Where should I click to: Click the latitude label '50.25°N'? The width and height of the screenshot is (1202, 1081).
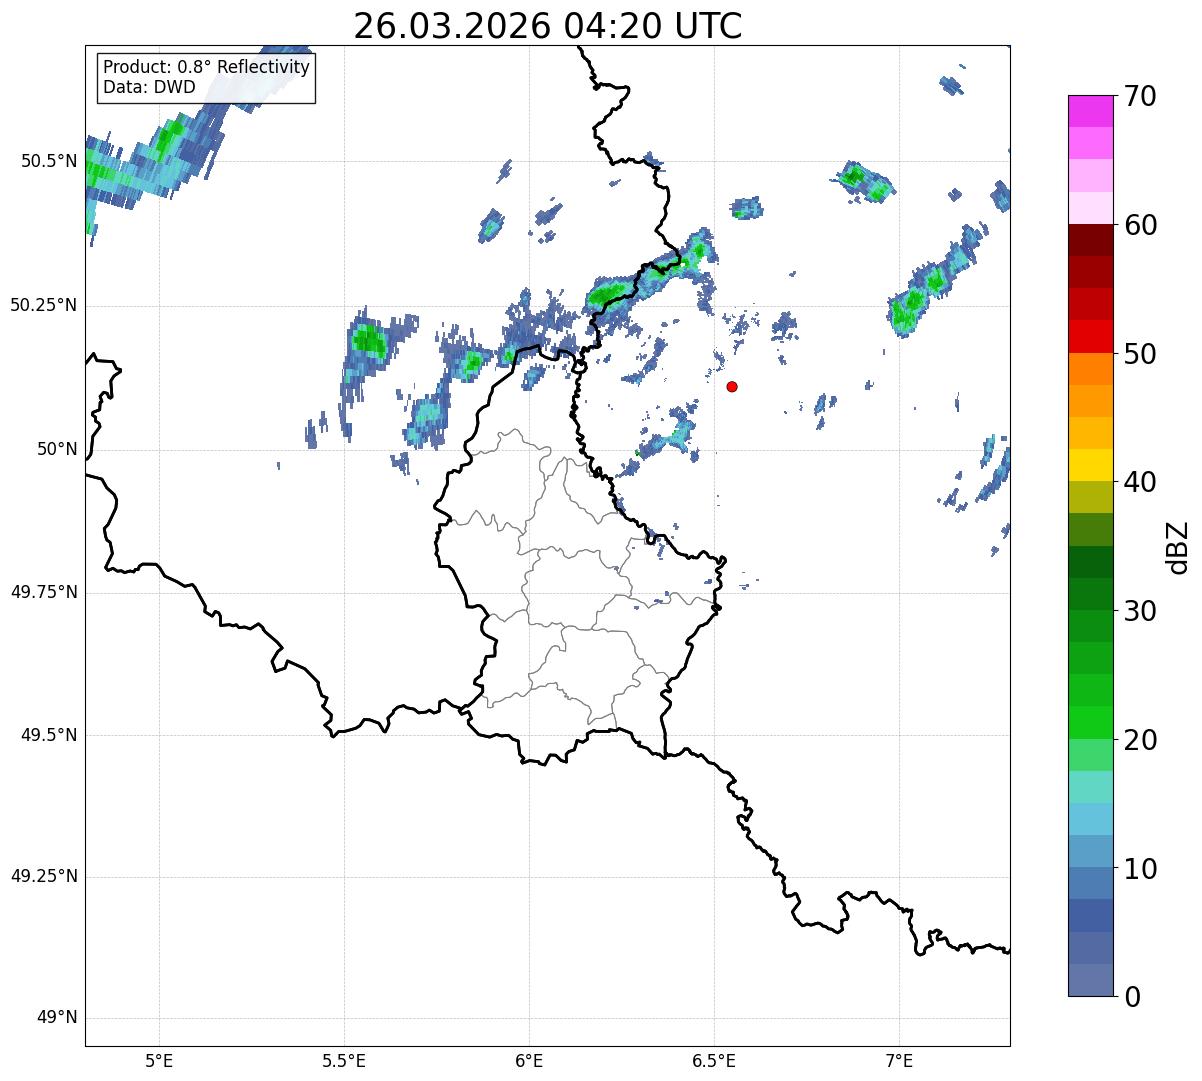click(43, 305)
